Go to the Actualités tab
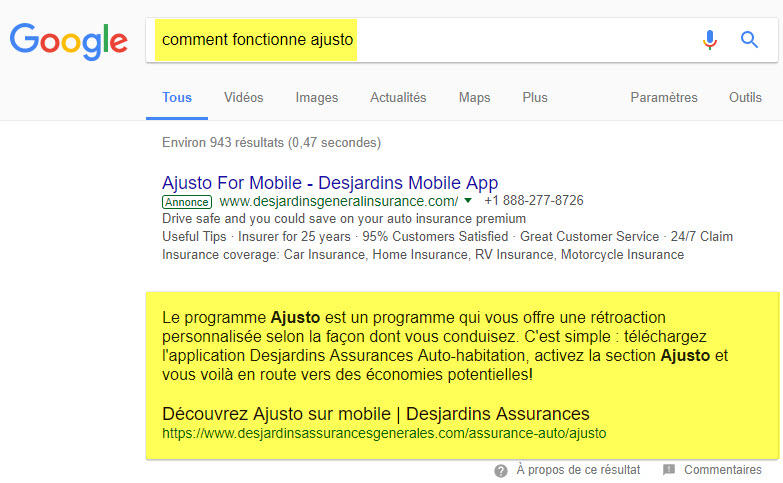This screenshot has width=783, height=483. pos(398,97)
